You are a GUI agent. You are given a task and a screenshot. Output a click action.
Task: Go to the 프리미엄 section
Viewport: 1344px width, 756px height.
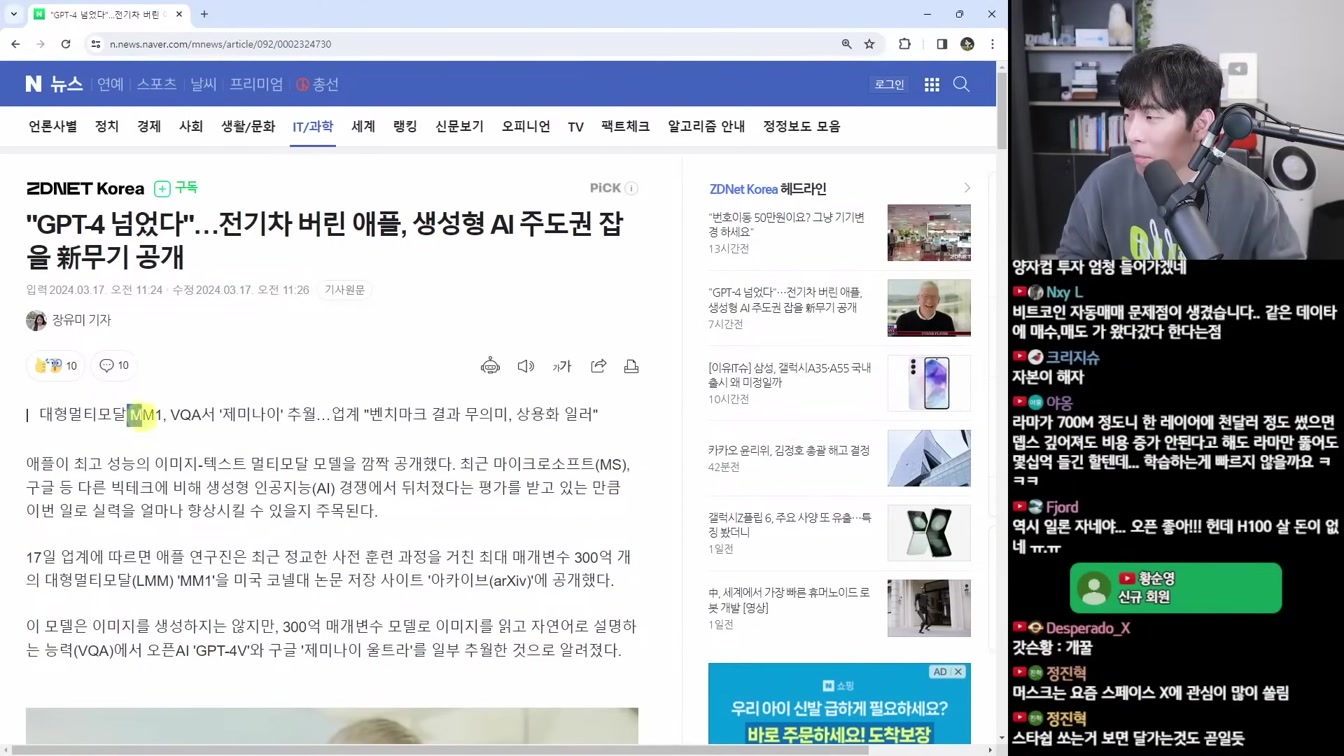pyautogui.click(x=256, y=85)
